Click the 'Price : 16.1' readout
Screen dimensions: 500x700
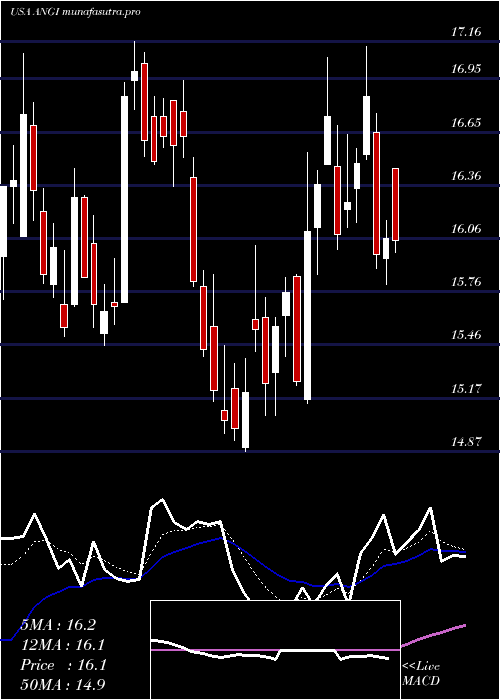click(x=63, y=665)
